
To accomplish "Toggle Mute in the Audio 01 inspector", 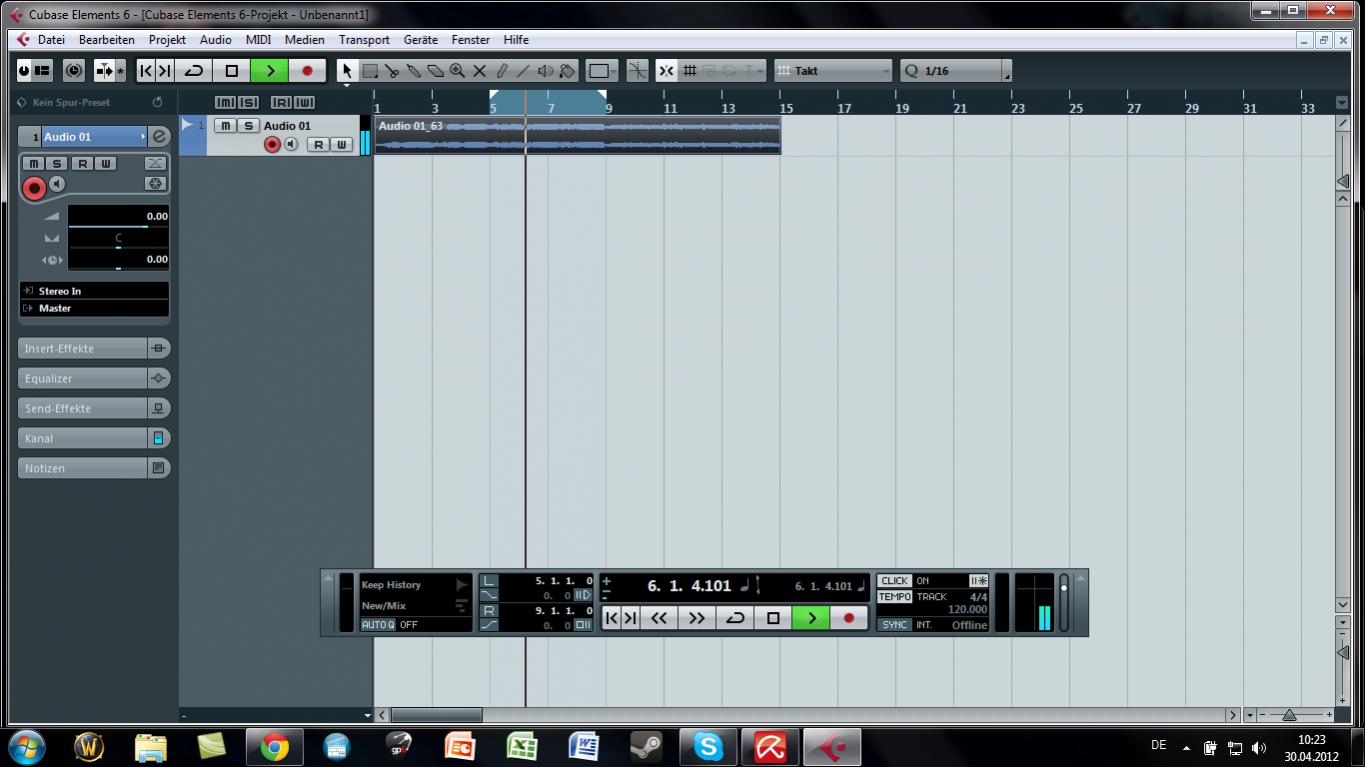I will [34, 163].
